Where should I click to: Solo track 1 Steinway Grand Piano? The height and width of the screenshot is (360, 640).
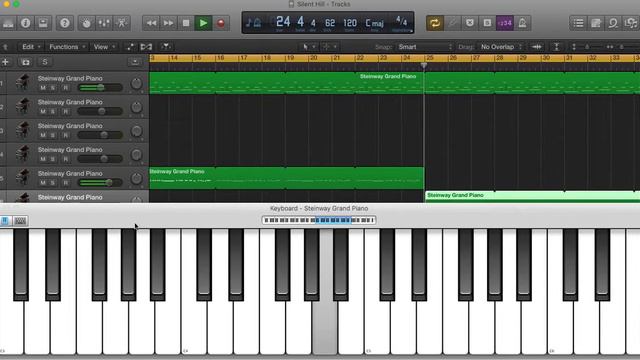click(x=53, y=88)
